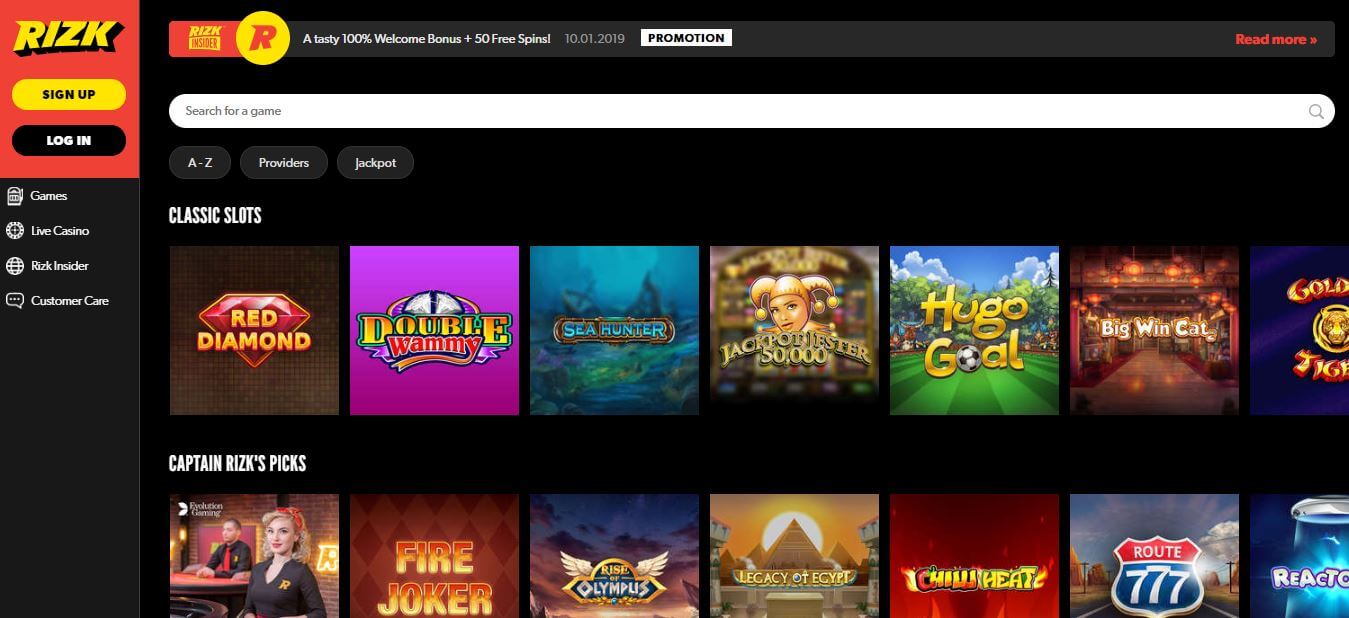Screen dimensions: 1349x618
Task: Click the PROMOTION tag label
Action: tap(686, 38)
